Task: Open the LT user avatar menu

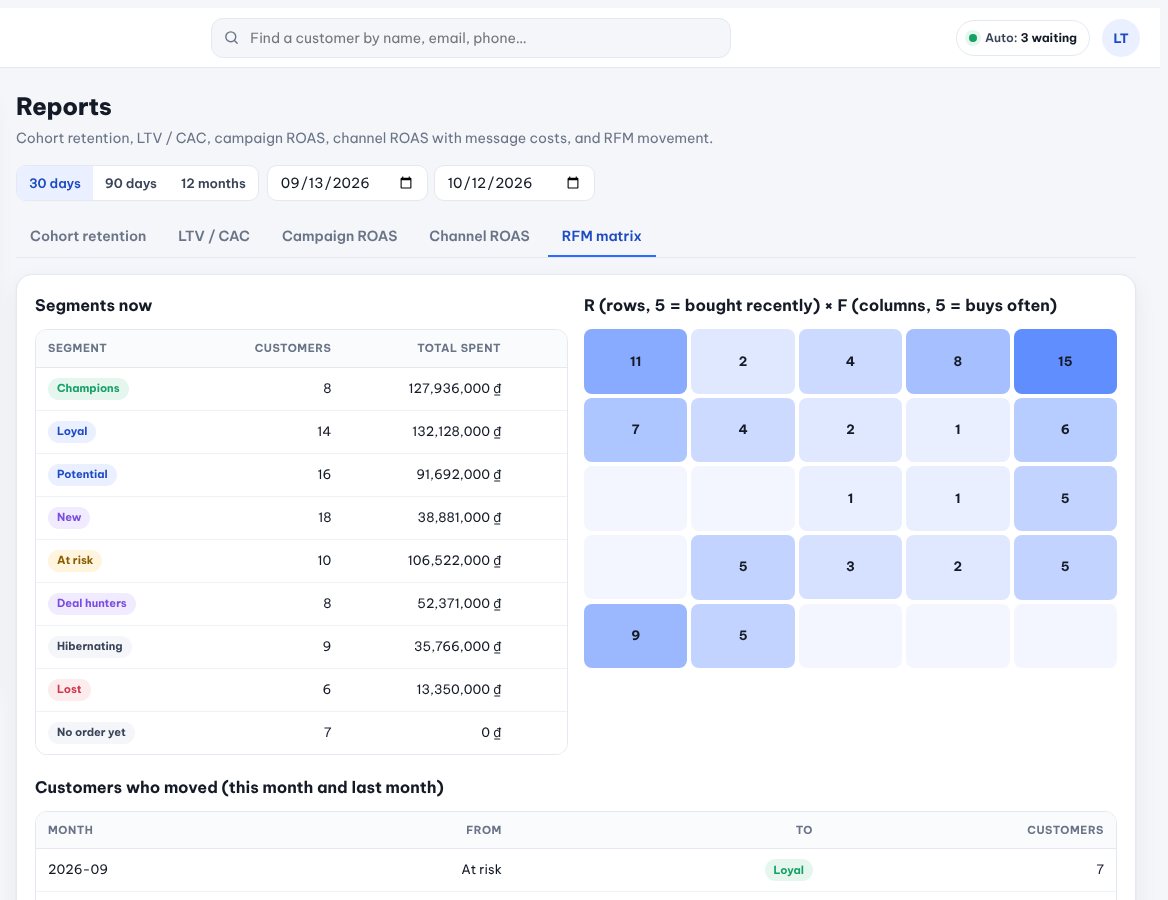Action: pos(1120,38)
